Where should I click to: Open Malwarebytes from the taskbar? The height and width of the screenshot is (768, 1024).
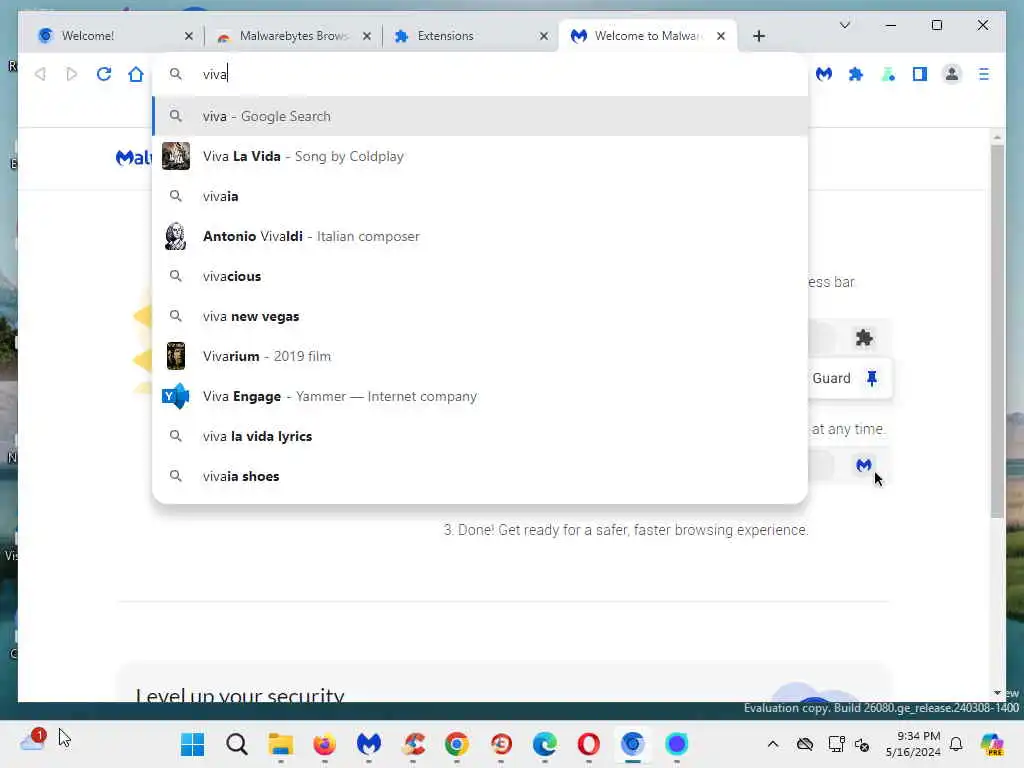pyautogui.click(x=369, y=744)
